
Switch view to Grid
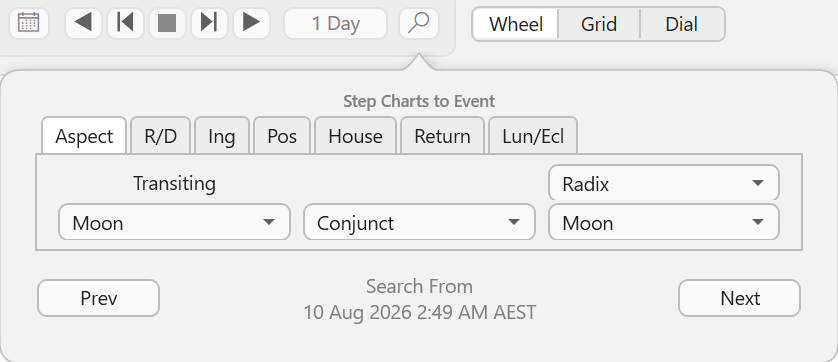[x=599, y=24]
